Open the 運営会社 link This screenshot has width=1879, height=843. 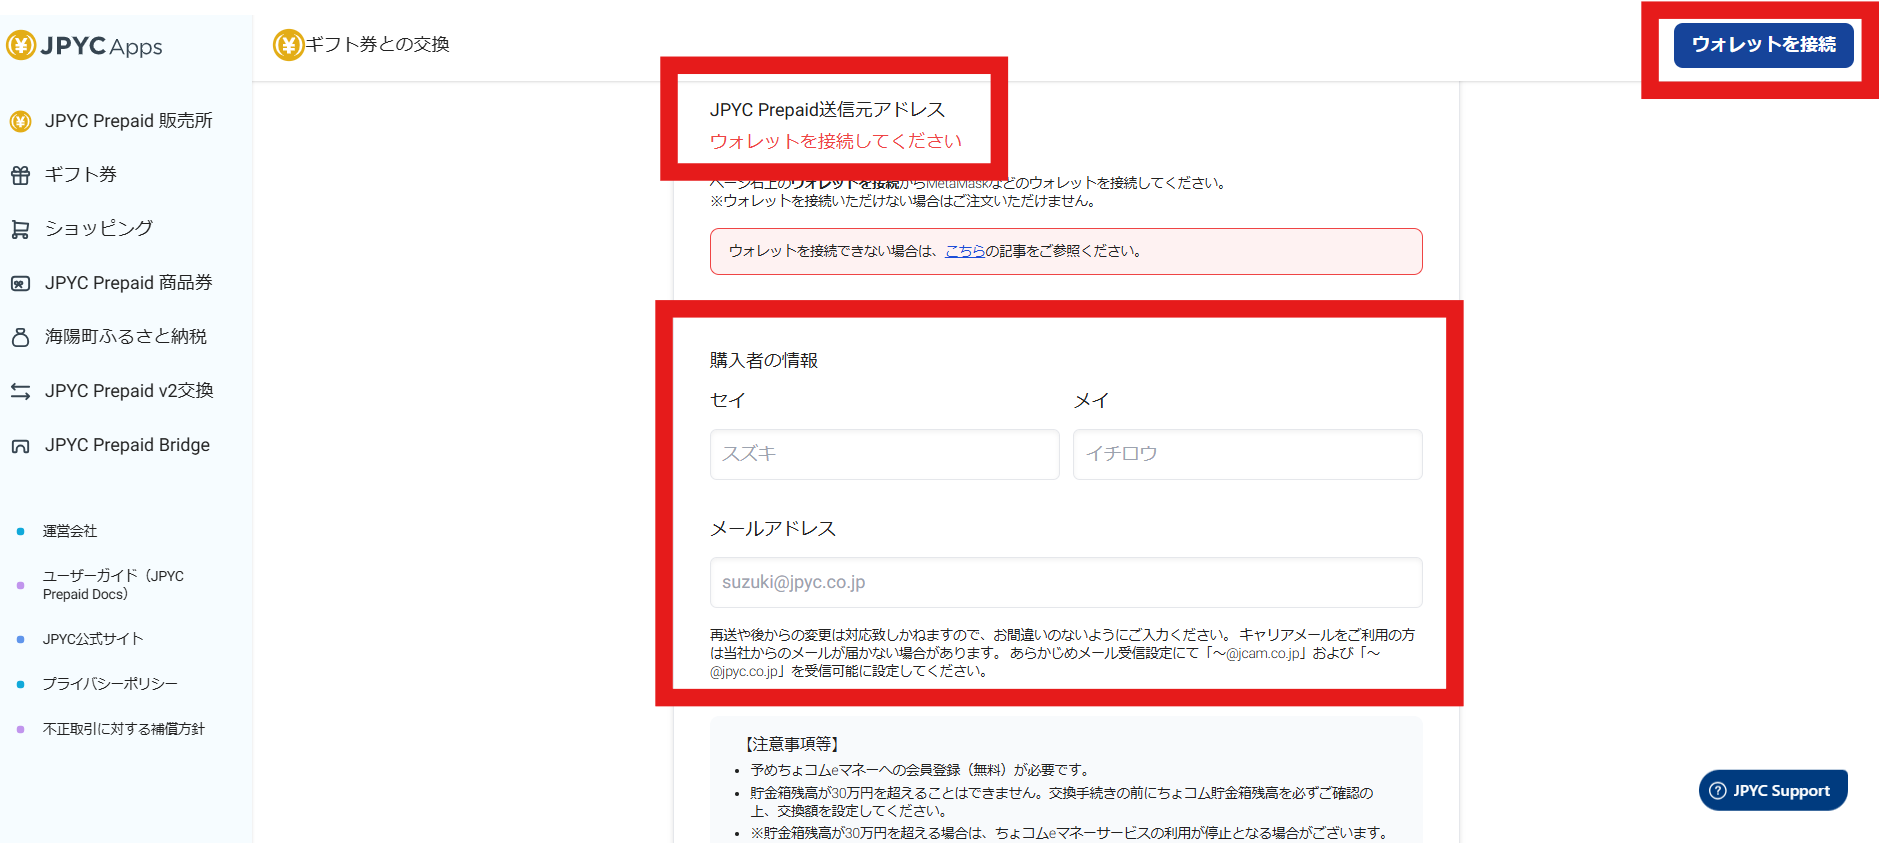coord(70,531)
